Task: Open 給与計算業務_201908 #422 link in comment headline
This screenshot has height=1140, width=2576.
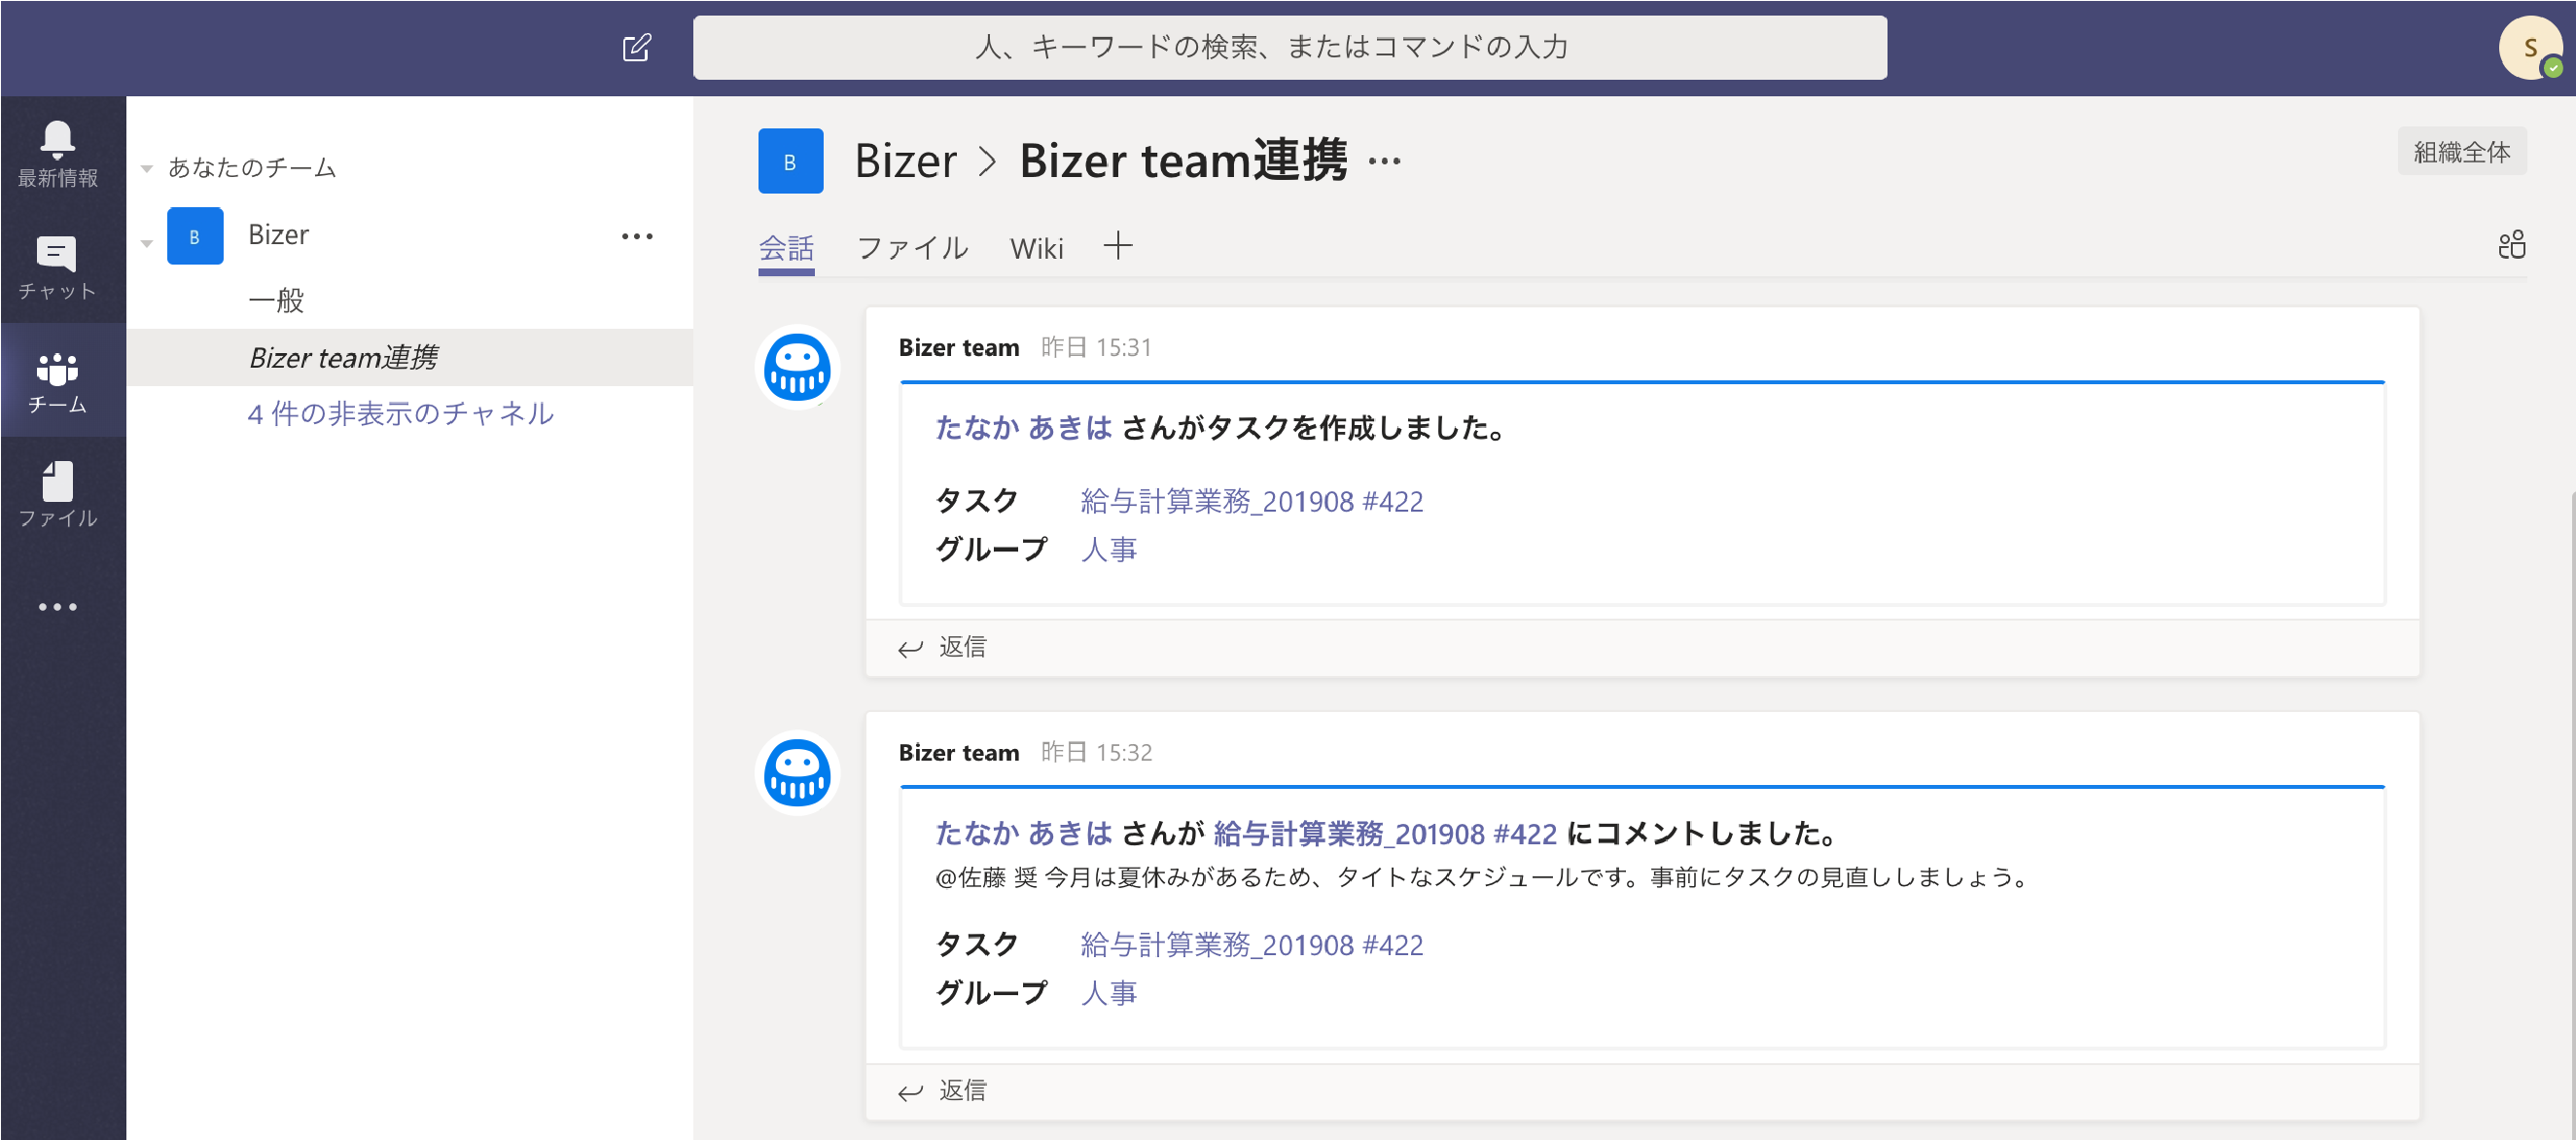Action: click(x=1385, y=832)
